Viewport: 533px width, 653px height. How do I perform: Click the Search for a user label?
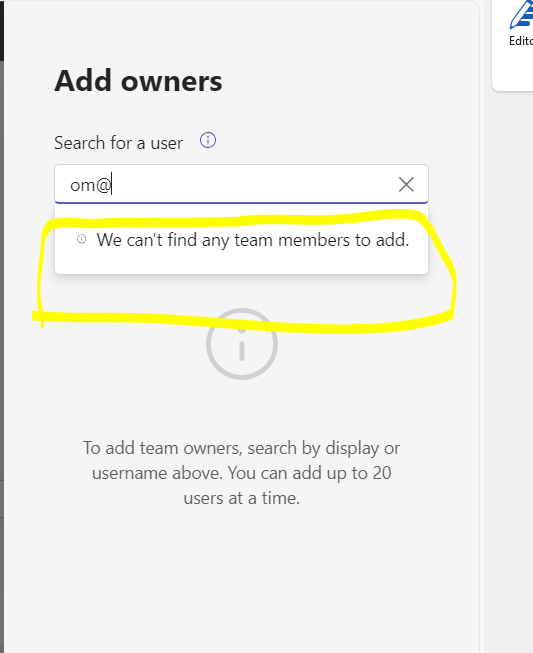119,143
